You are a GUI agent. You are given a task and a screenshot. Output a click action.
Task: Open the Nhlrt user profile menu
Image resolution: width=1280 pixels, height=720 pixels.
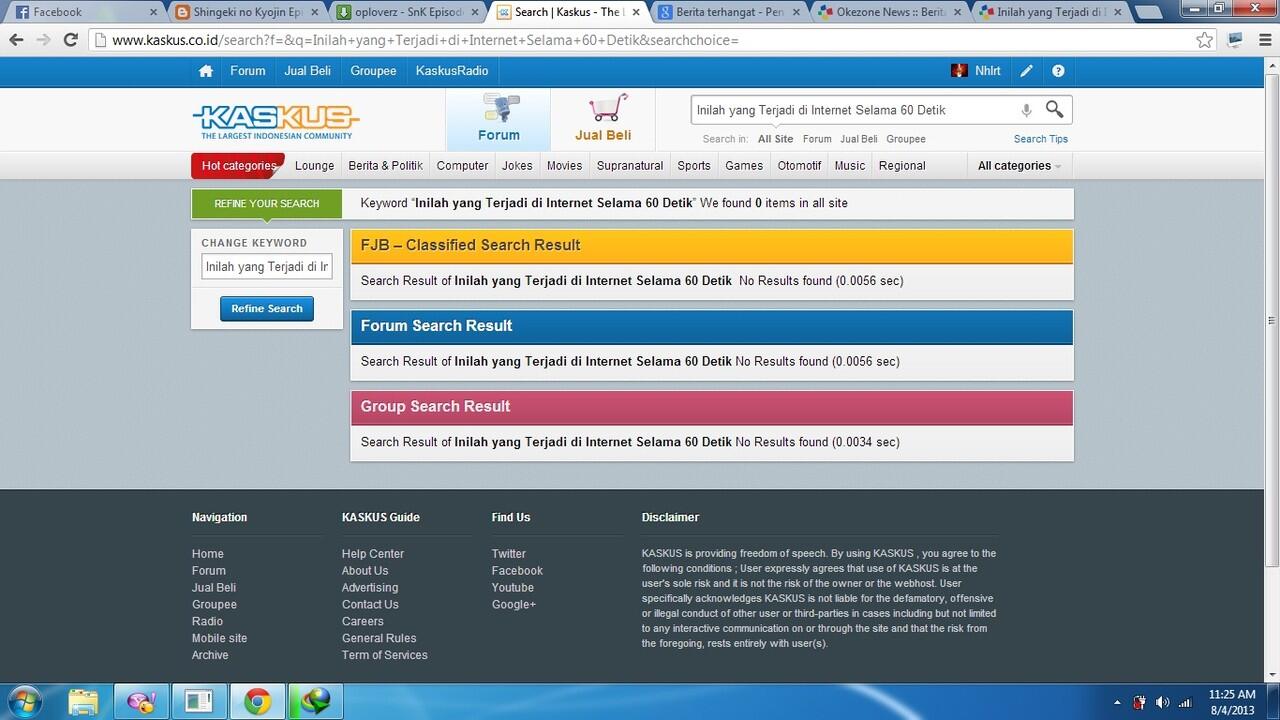pyautogui.click(x=976, y=71)
